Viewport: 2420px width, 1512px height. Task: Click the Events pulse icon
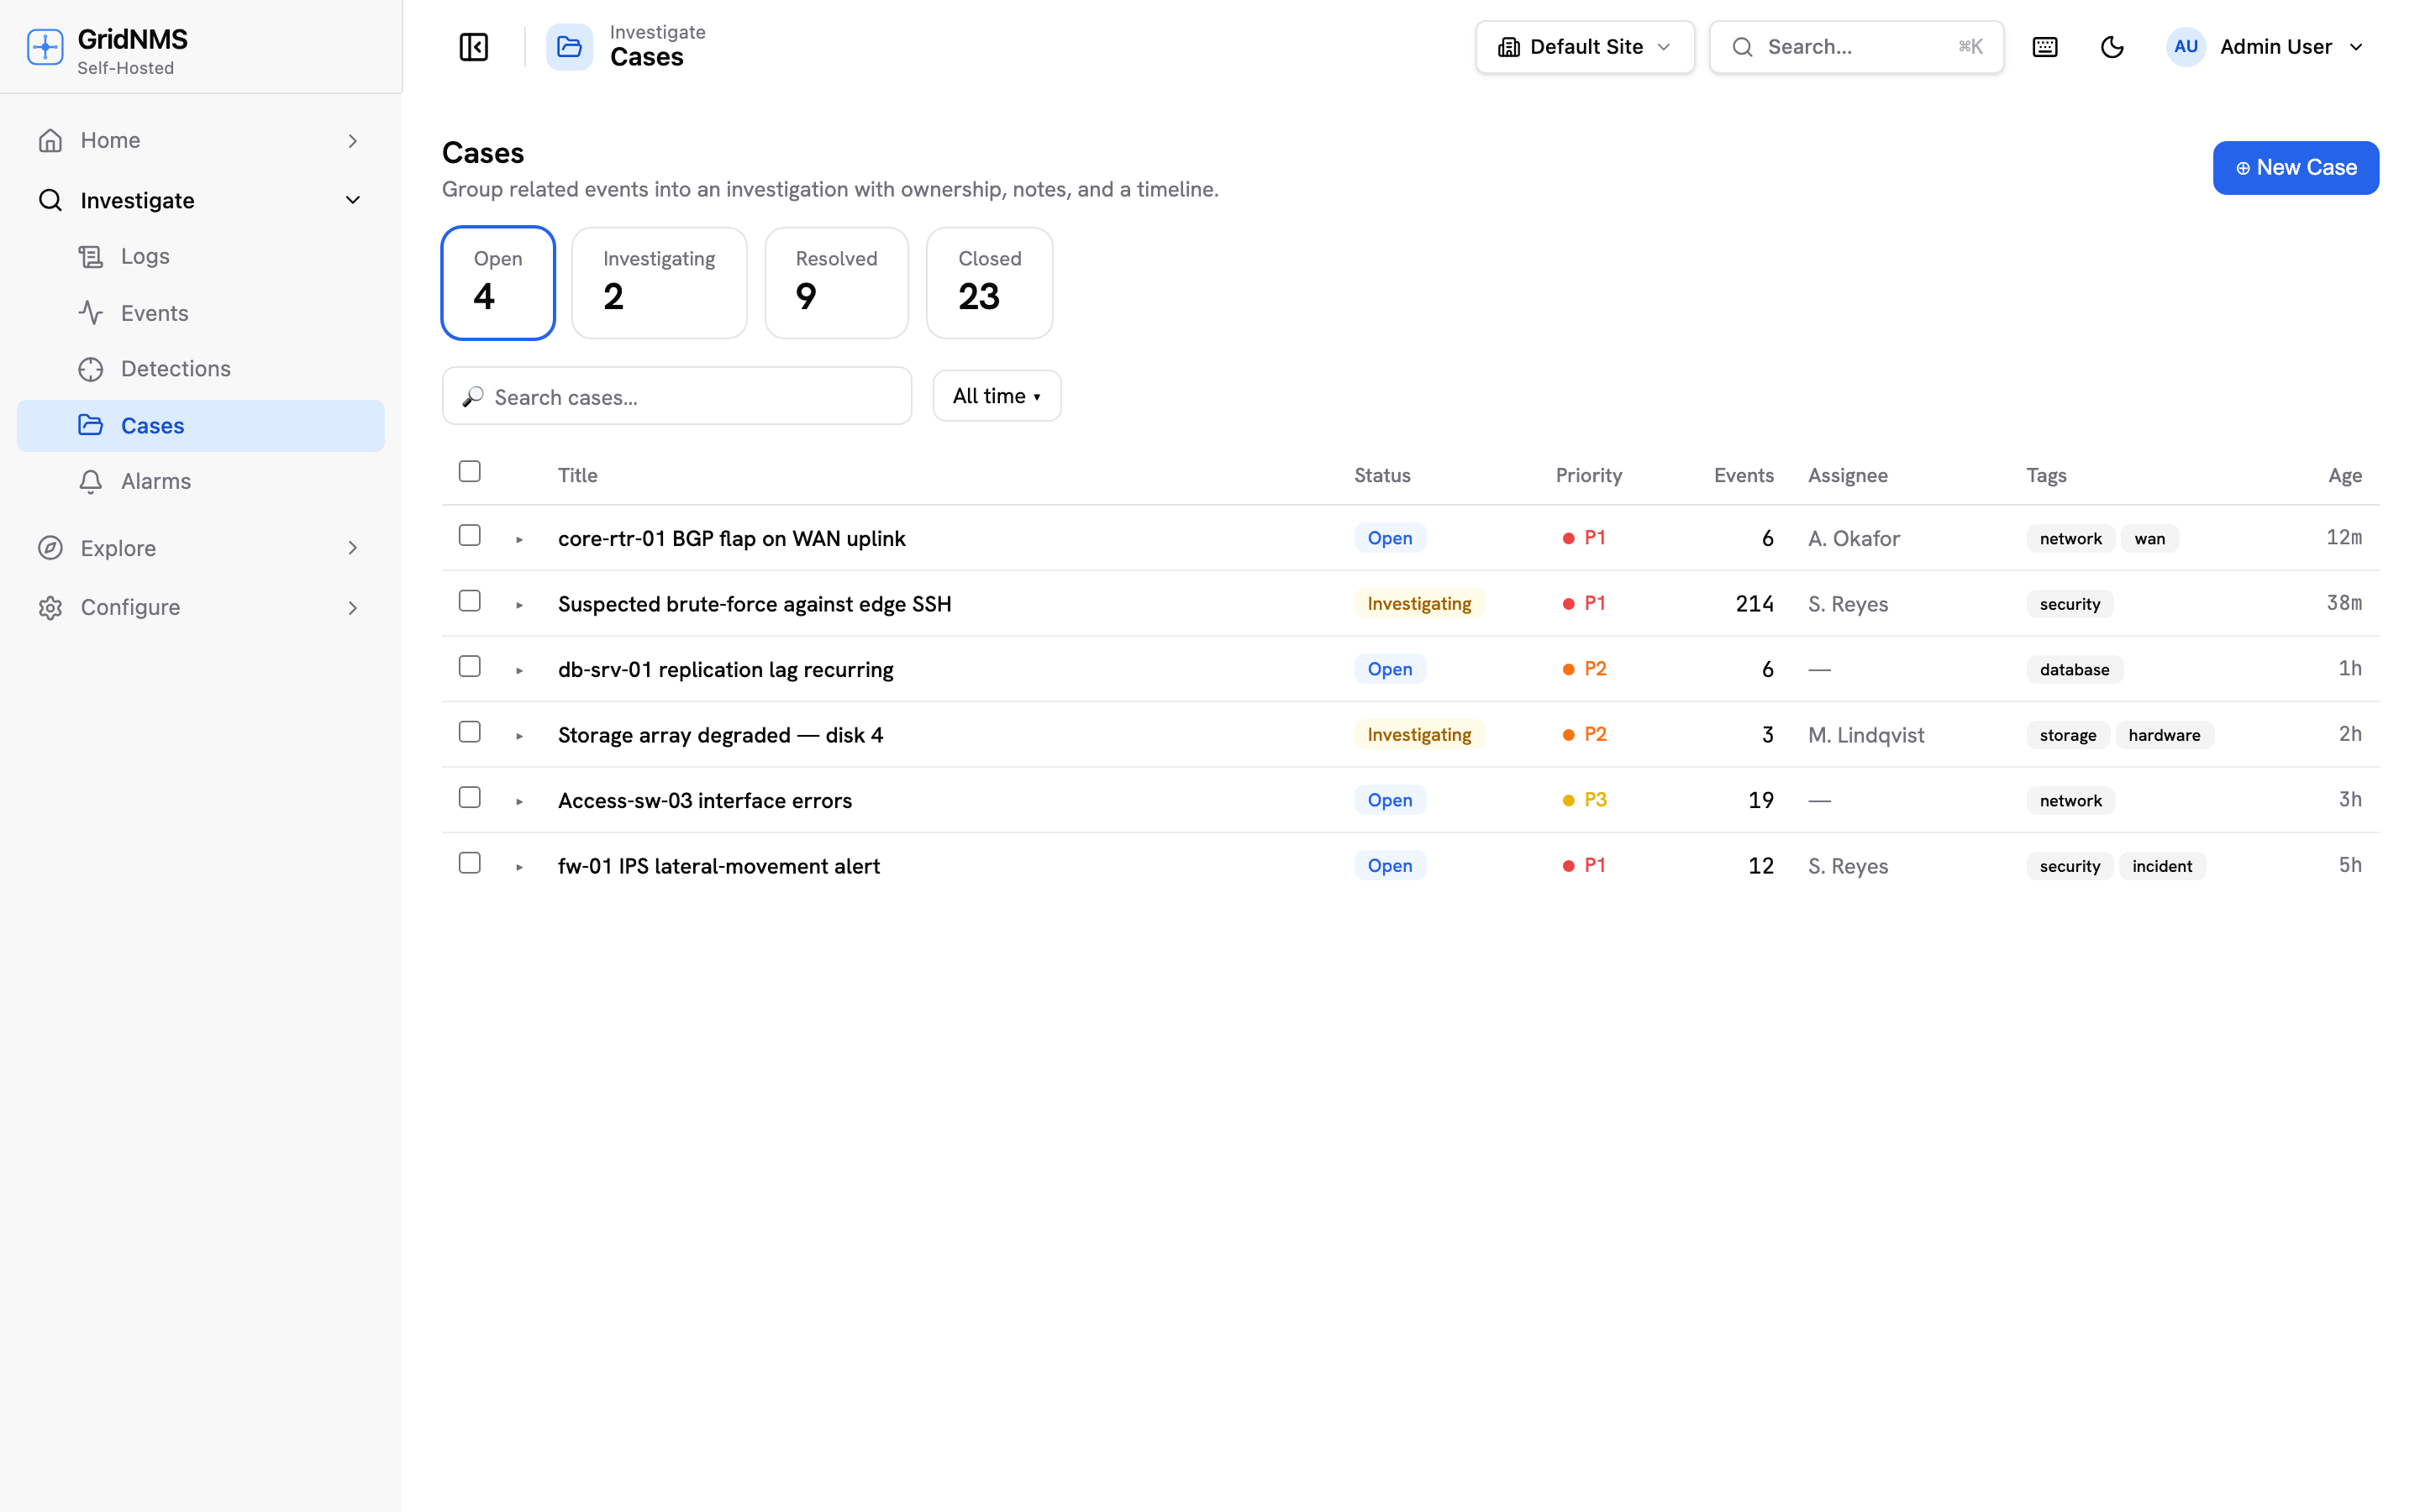[91, 313]
